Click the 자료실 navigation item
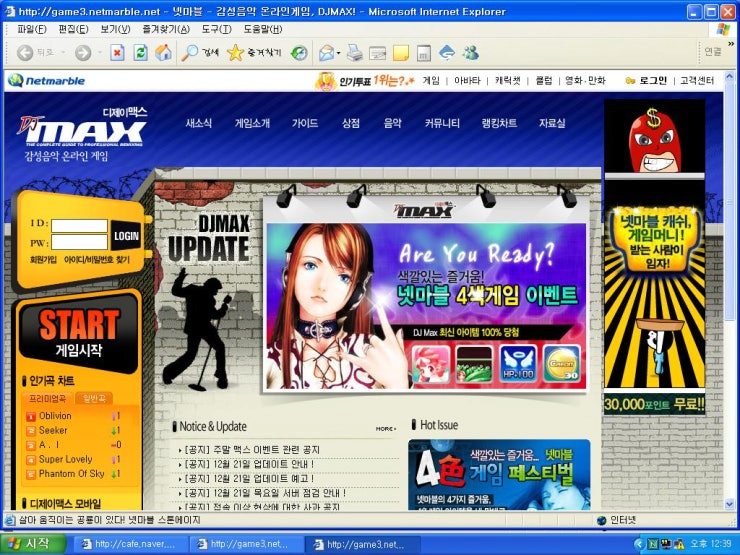Image resolution: width=740 pixels, height=555 pixels. tap(552, 124)
